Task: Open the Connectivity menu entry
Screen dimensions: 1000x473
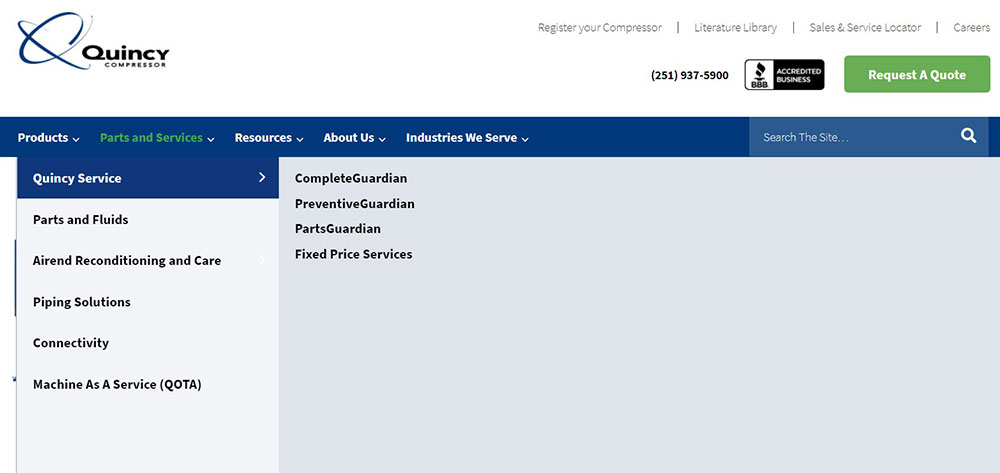Action: tap(71, 343)
